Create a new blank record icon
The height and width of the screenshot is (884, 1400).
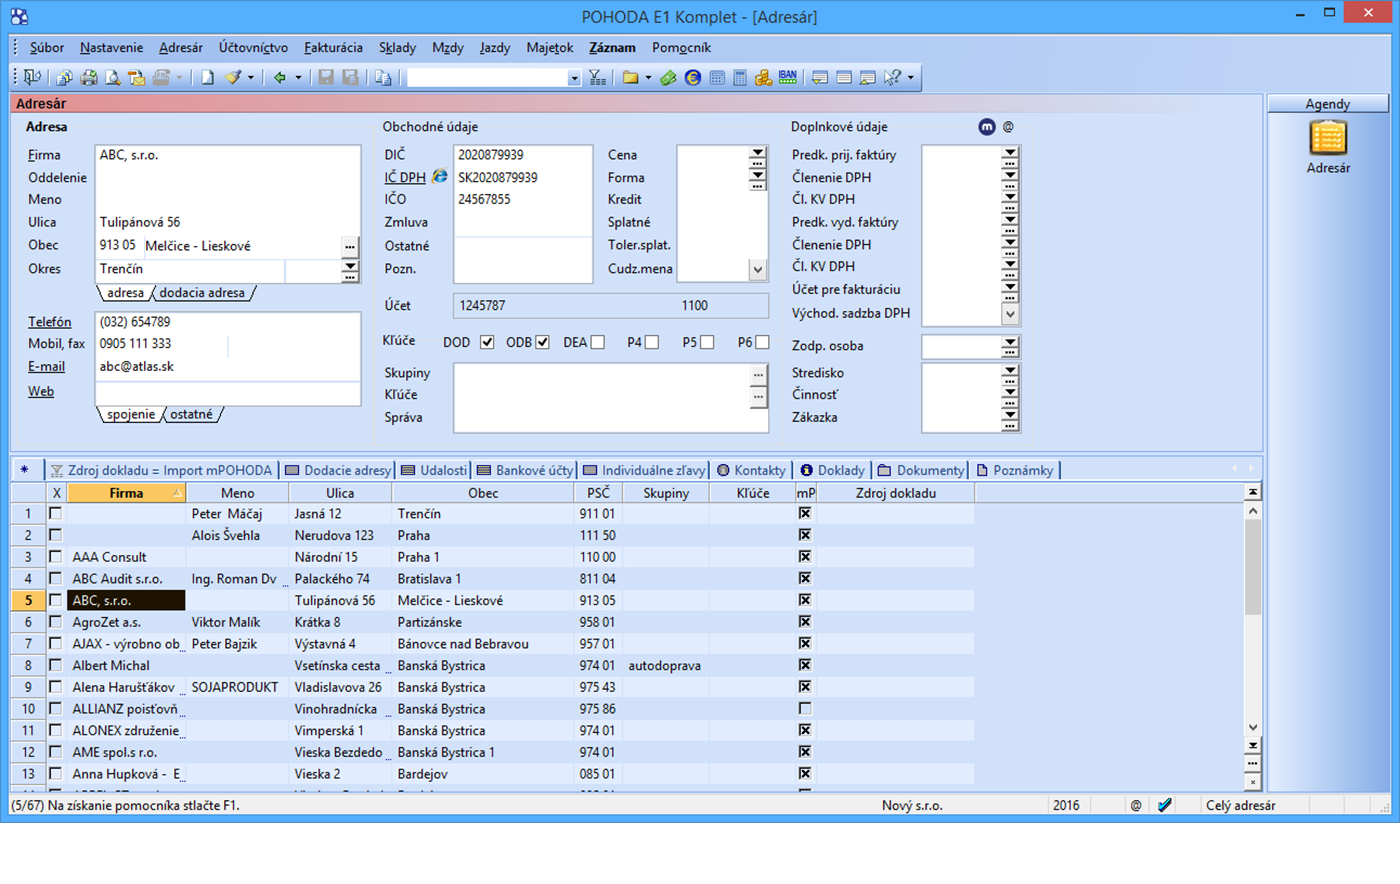(207, 77)
